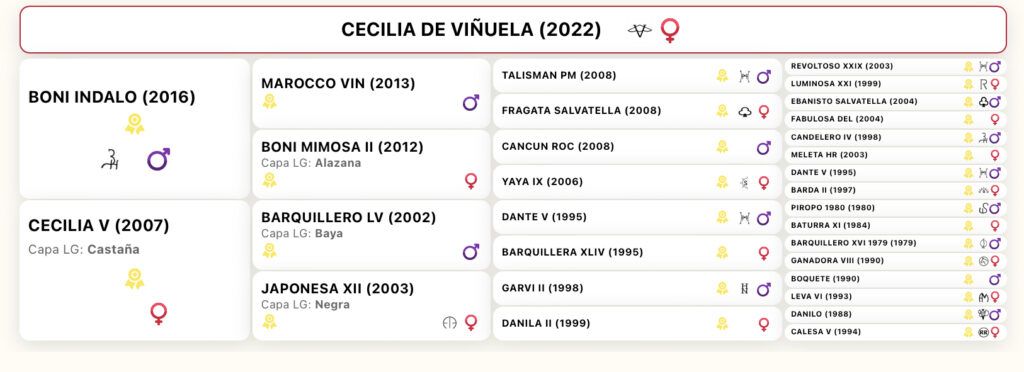The width and height of the screenshot is (1024, 372).
Task: Click the brand icon on the Japonesa XII card
Action: pyautogui.click(x=449, y=322)
